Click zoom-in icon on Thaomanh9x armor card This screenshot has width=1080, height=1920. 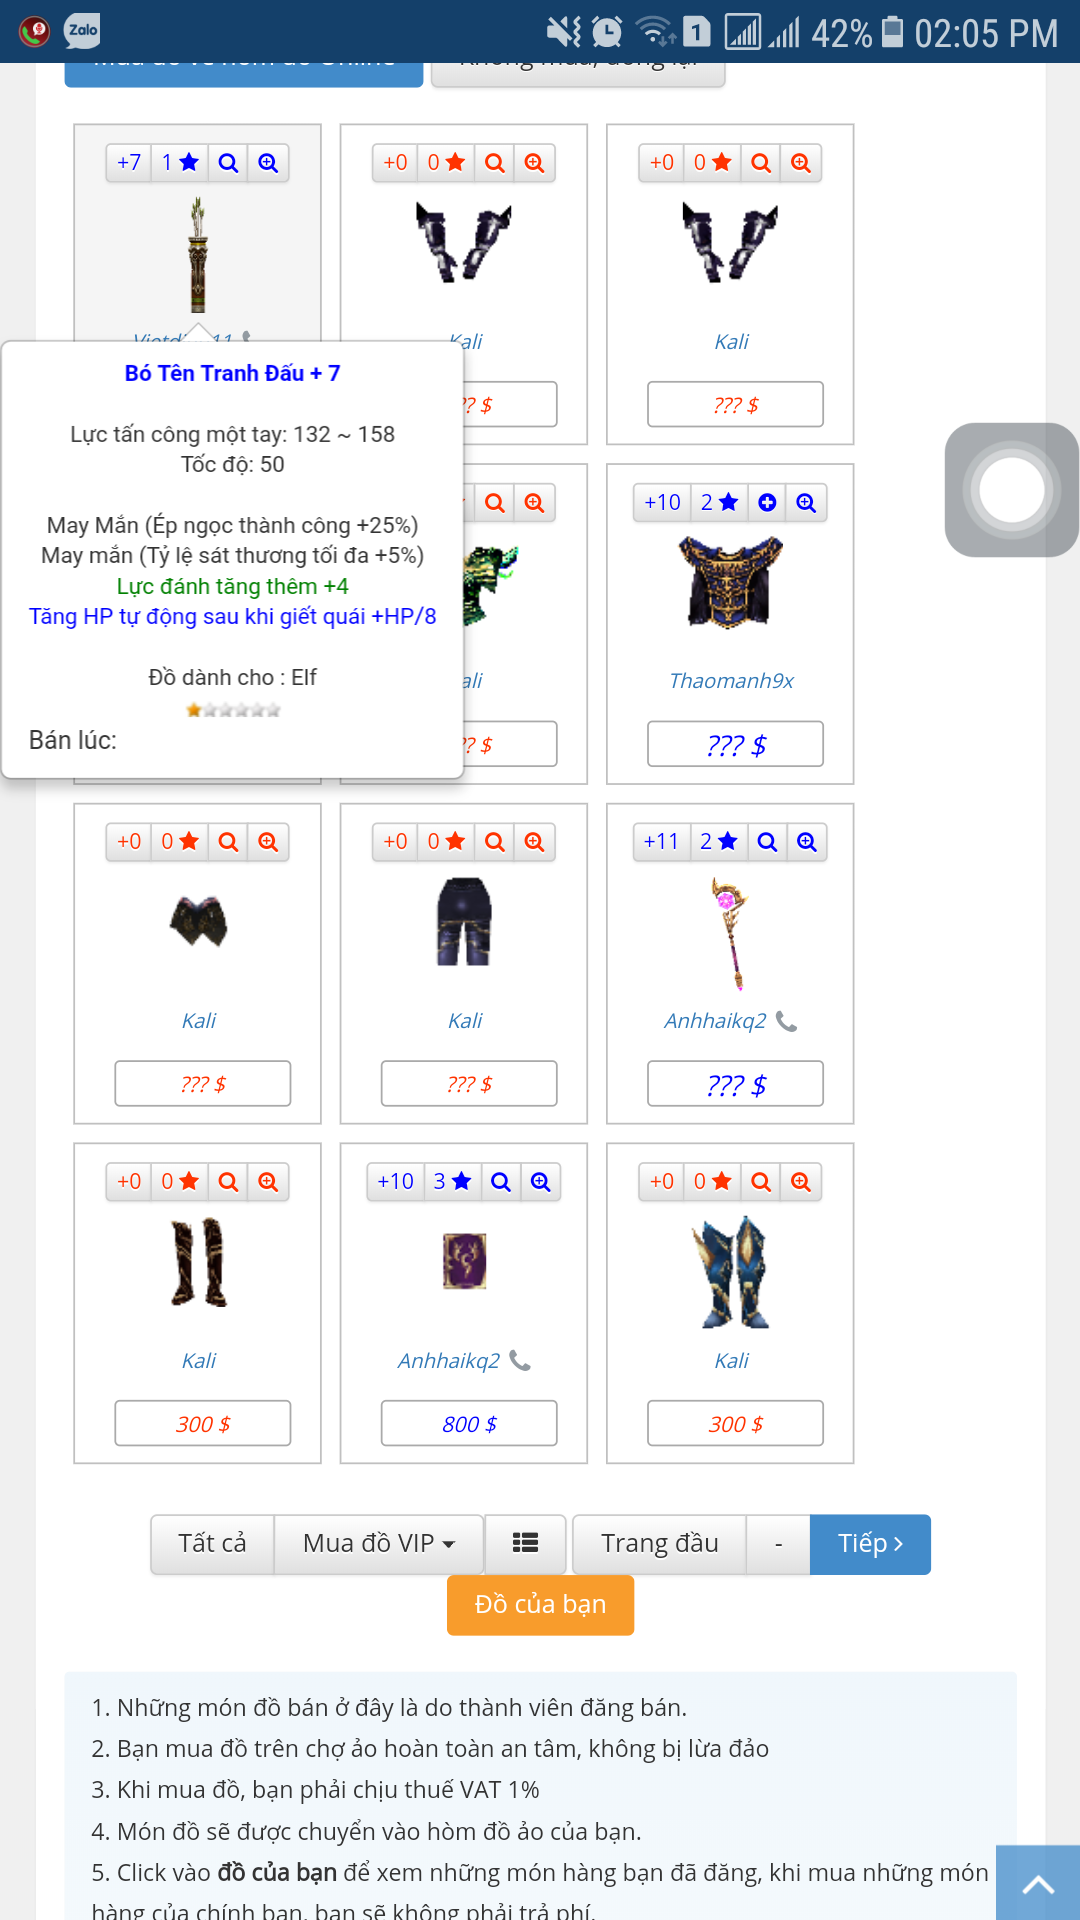806,503
